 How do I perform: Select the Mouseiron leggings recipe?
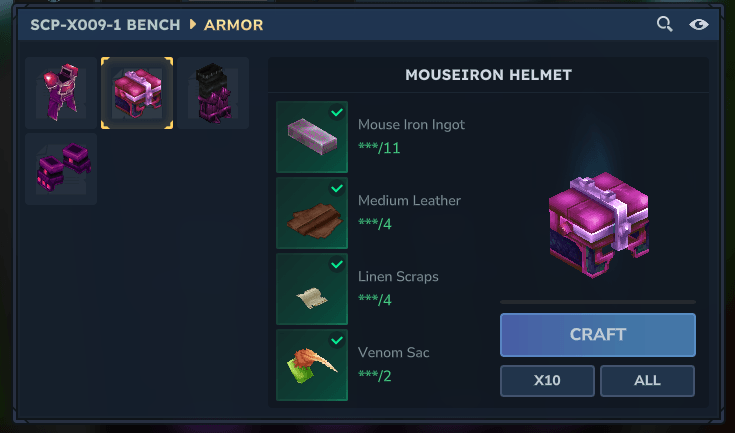pyautogui.click(x=213, y=93)
